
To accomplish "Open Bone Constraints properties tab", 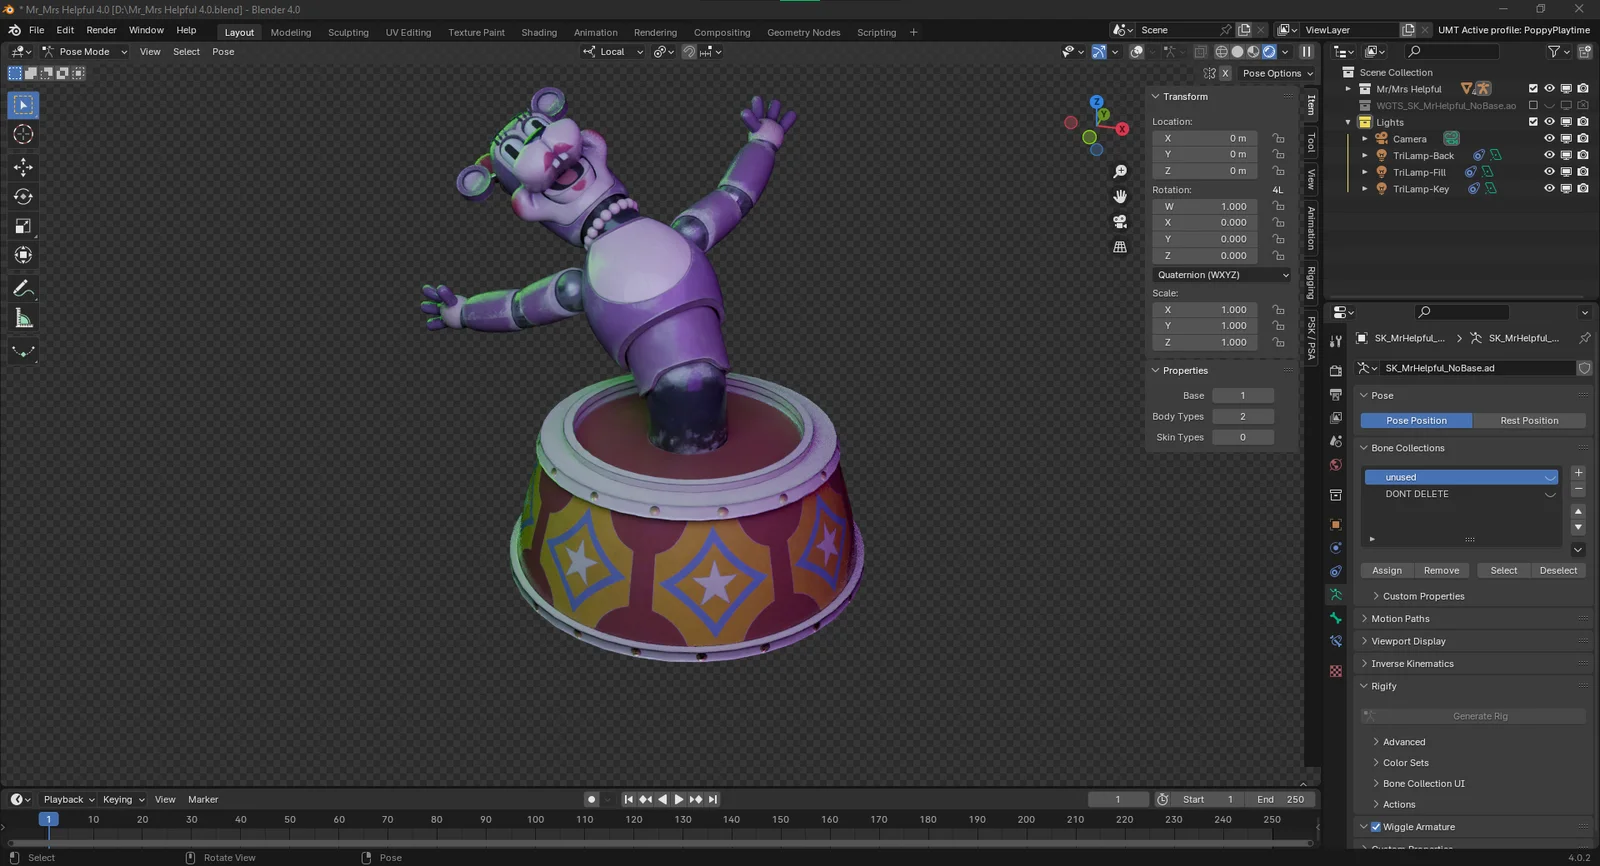I will pyautogui.click(x=1336, y=641).
